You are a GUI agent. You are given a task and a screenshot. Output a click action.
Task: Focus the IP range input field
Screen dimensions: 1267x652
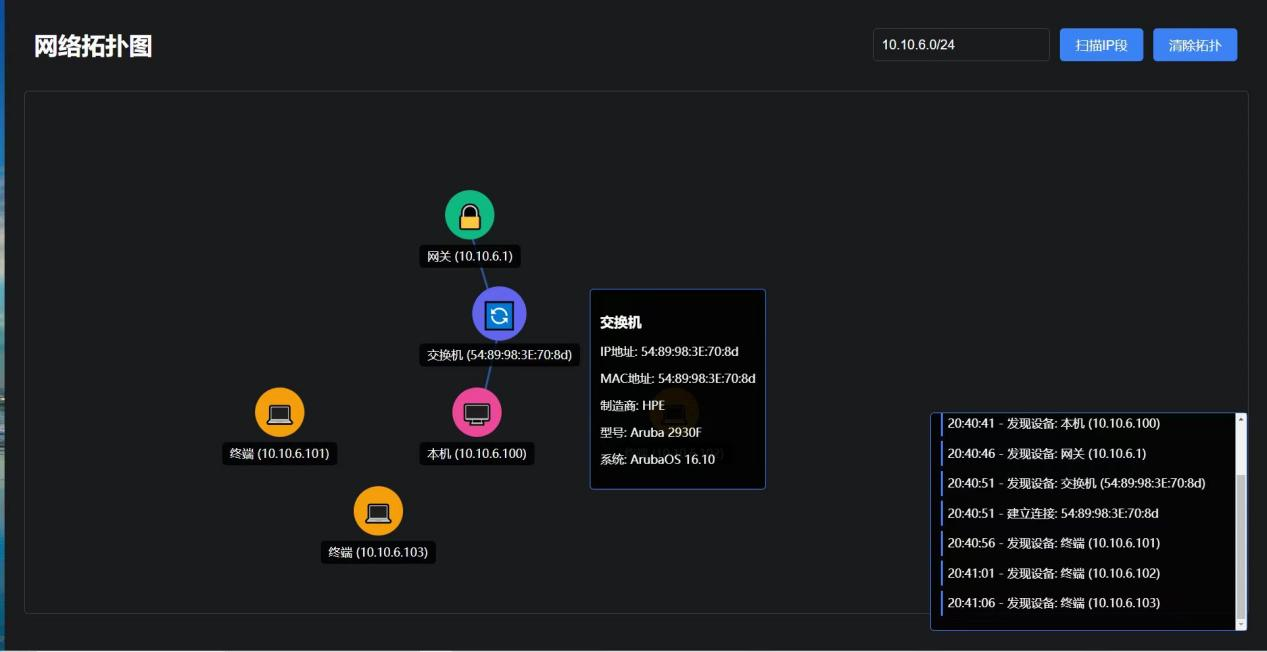pos(960,45)
